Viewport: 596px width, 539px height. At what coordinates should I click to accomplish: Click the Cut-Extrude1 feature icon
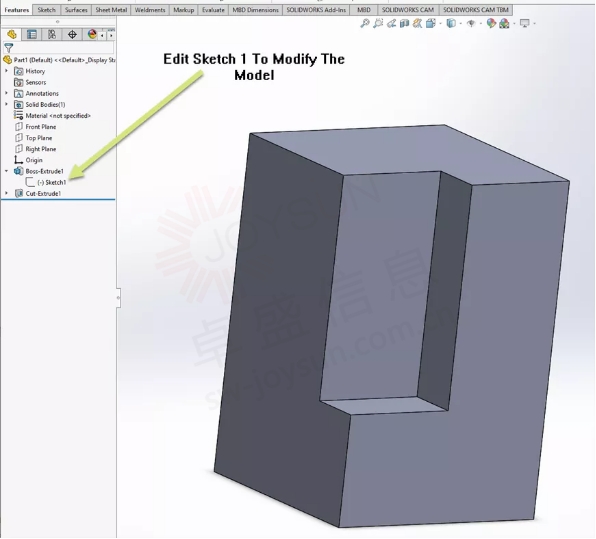tap(18, 193)
